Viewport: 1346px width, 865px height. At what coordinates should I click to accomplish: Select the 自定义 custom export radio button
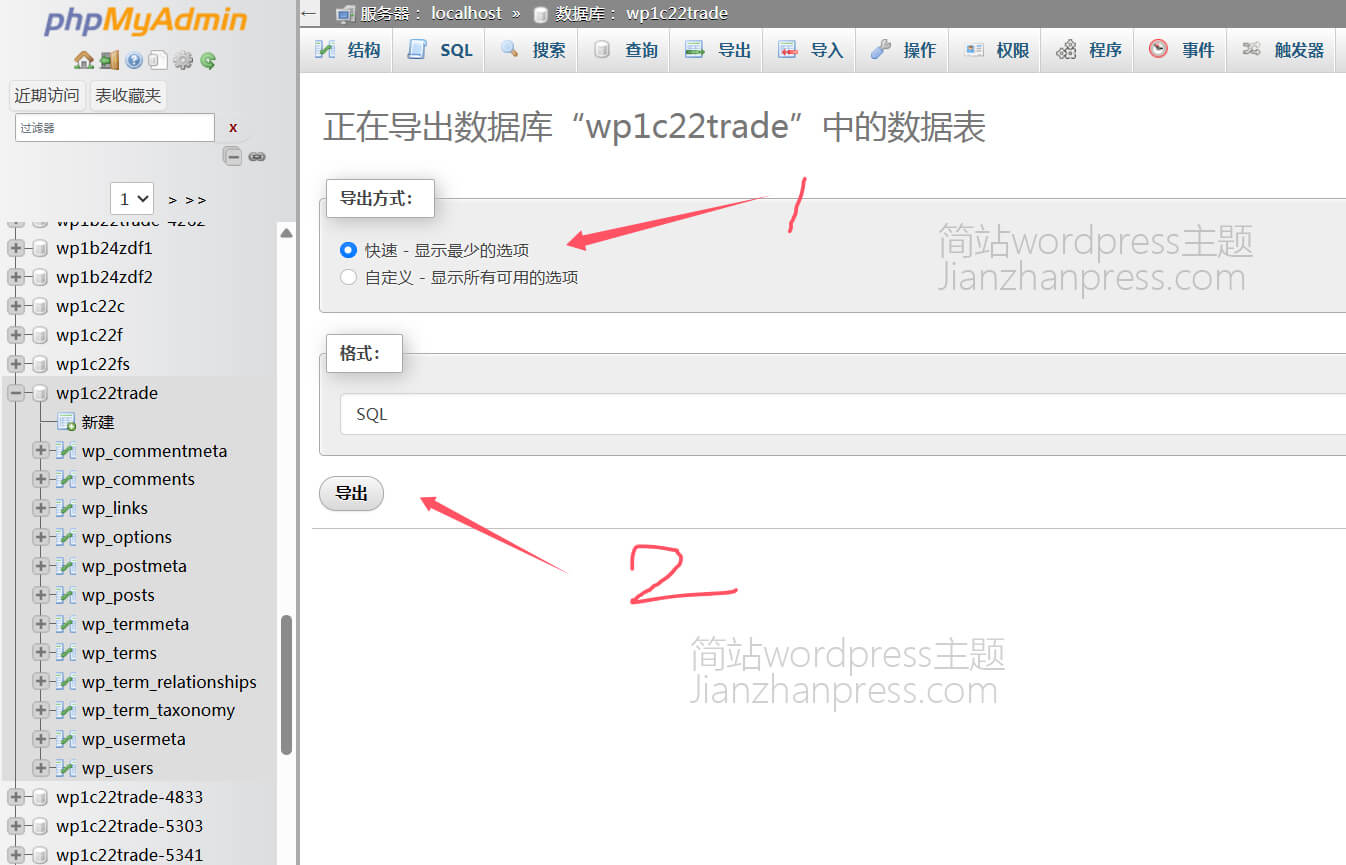coord(348,278)
